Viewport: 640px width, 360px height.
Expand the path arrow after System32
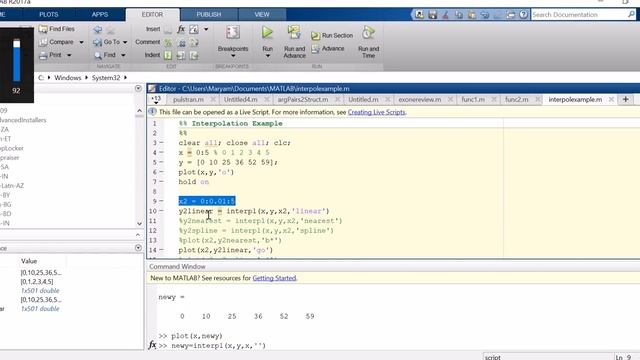point(125,78)
